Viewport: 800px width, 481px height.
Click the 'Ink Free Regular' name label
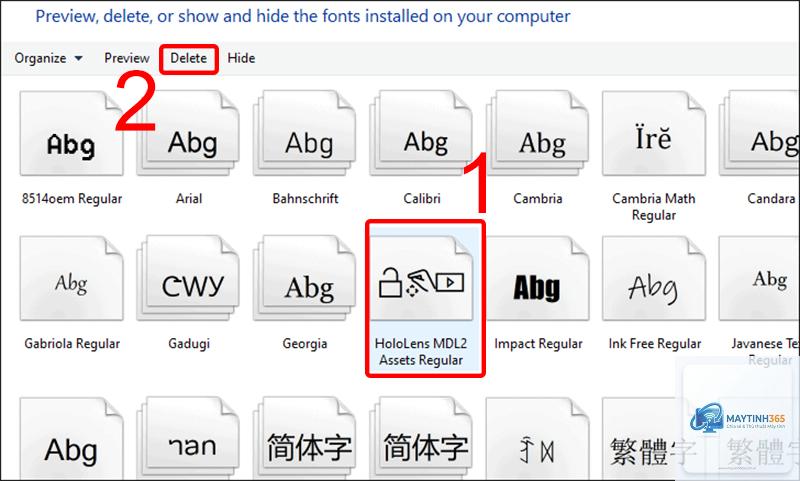pyautogui.click(x=655, y=343)
